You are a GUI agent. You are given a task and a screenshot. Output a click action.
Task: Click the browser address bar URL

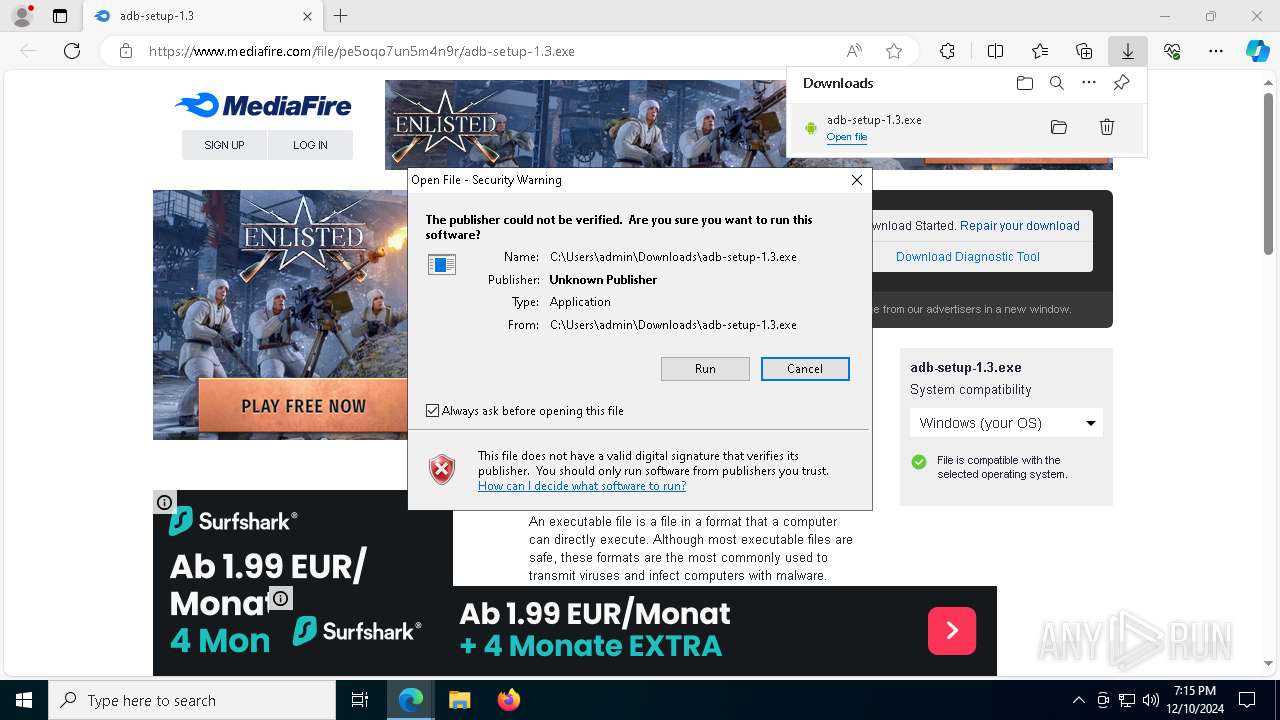362,51
